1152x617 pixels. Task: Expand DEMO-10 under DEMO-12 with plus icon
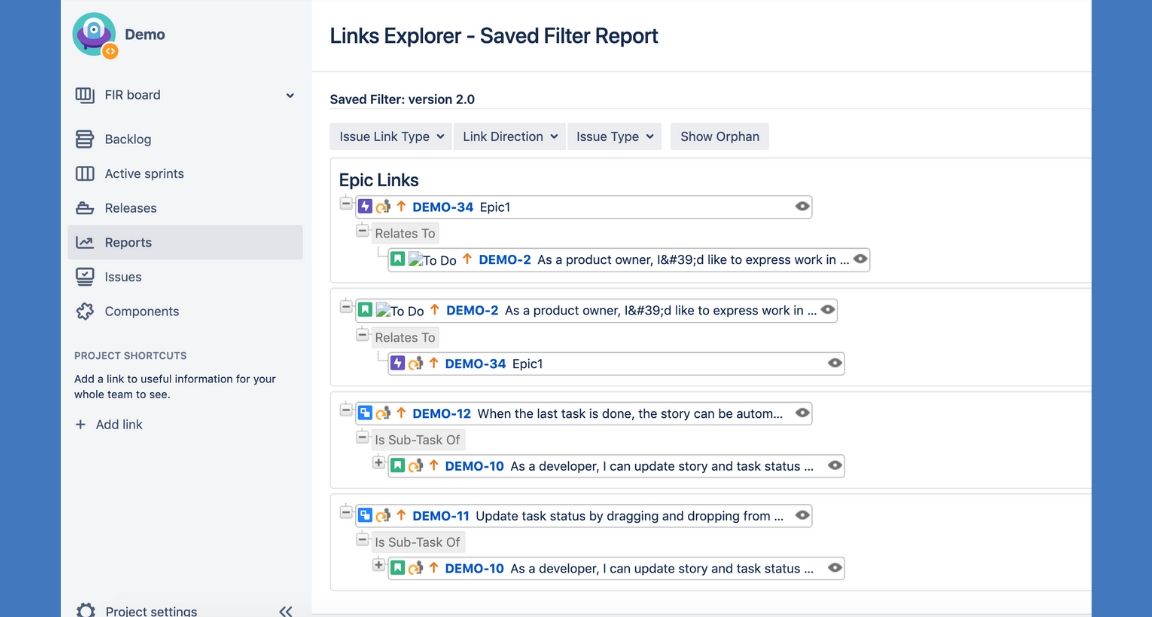[x=378, y=463]
